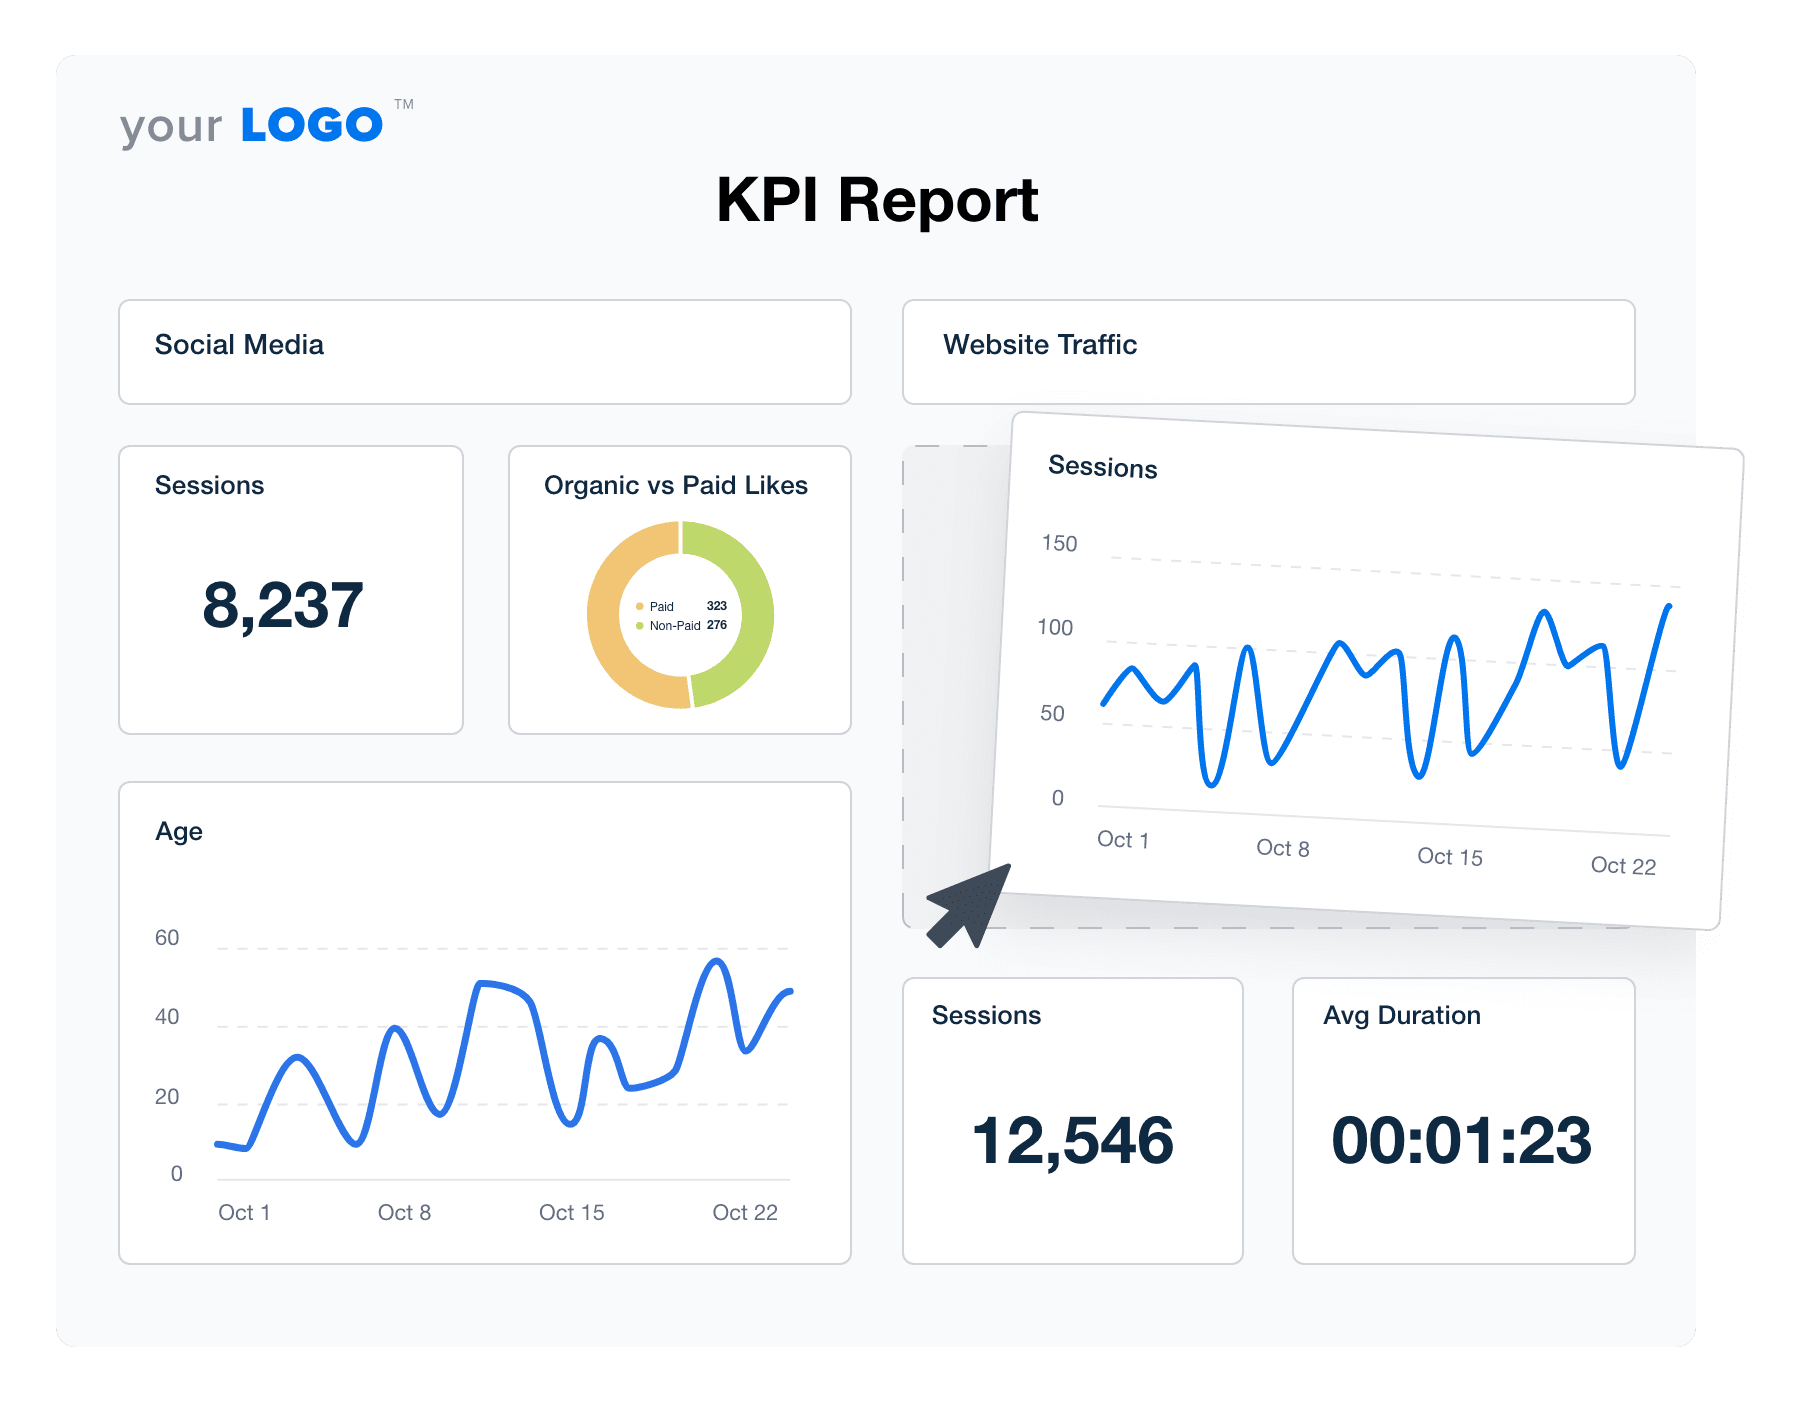Screen dimensions: 1800x1407
Task: Switch to the Social Media tab
Action: 238,344
